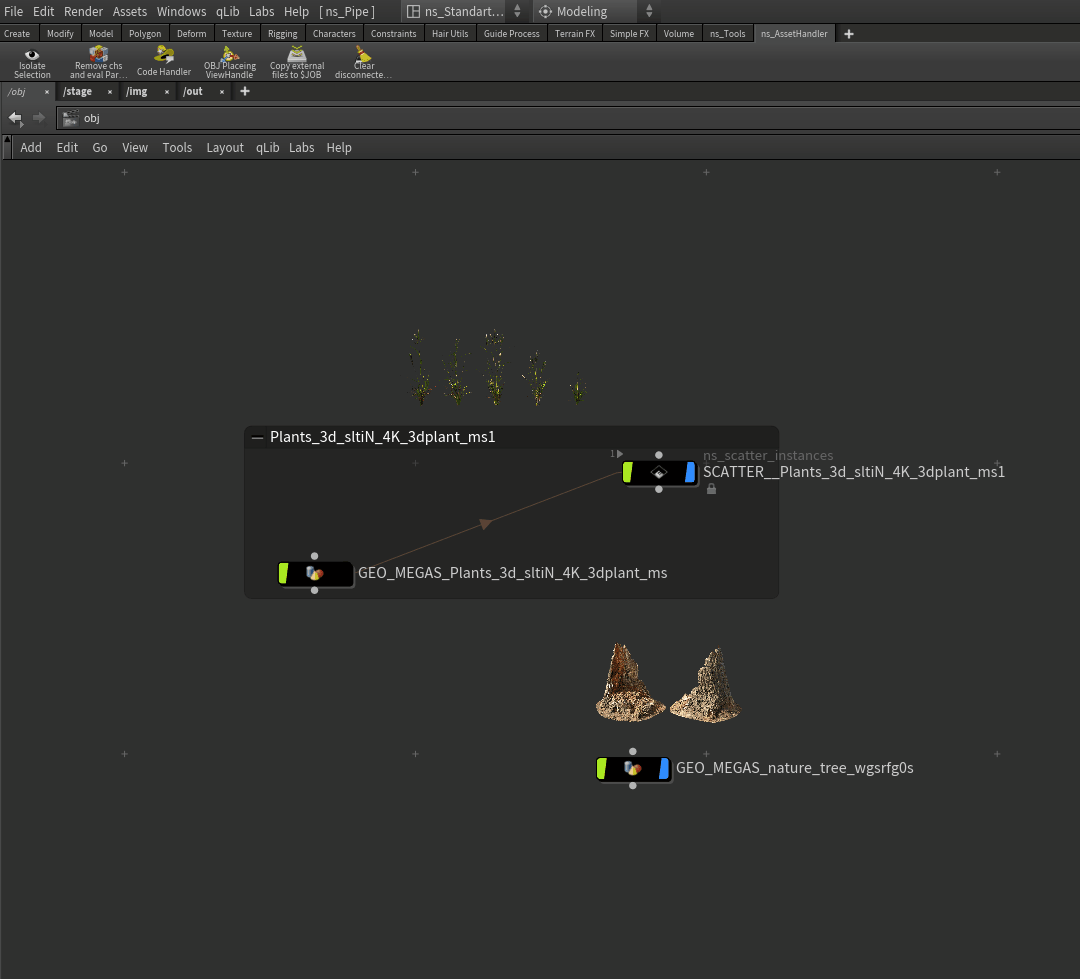Viewport: 1080px width, 979px height.
Task: Run the Clear disconnected shelf tool
Action: (x=364, y=63)
